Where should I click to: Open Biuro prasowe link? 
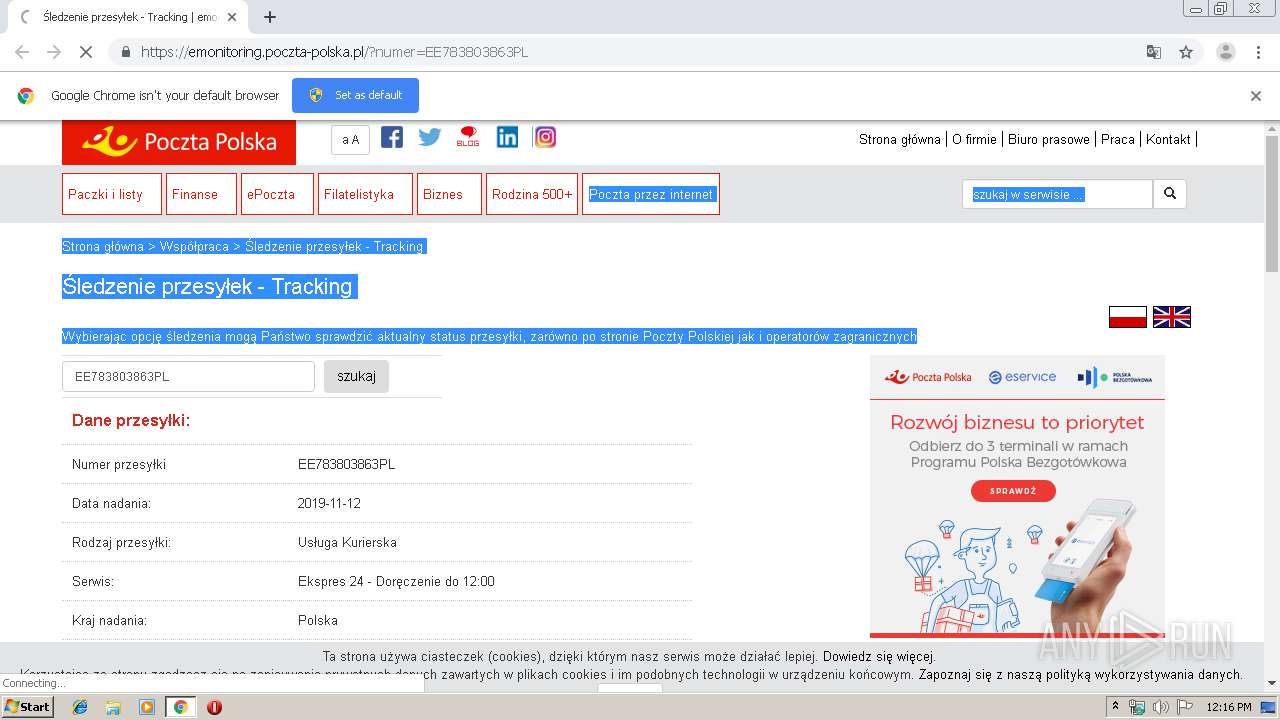pyautogui.click(x=1049, y=139)
